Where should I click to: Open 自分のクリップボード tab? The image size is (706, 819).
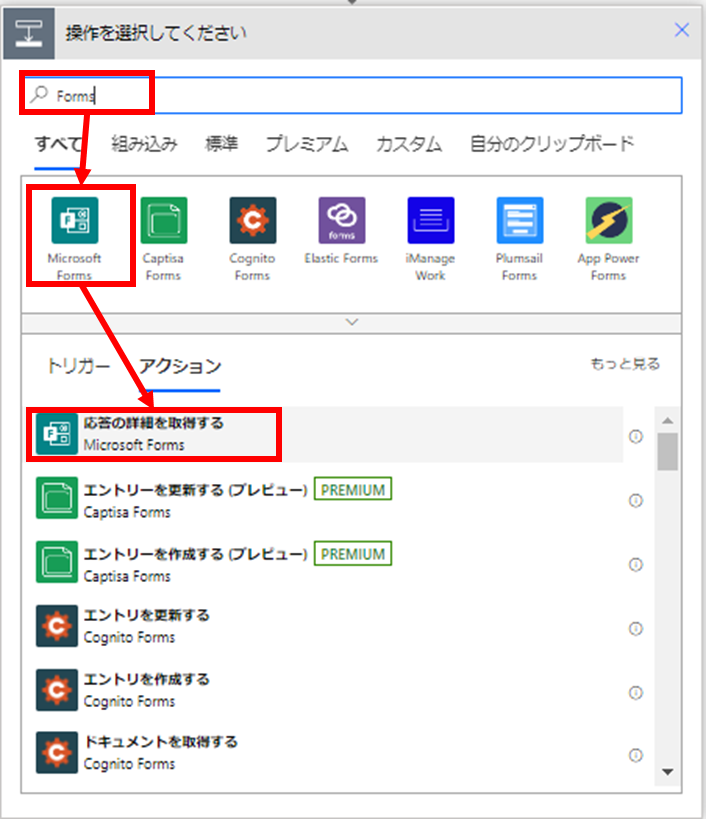pos(552,143)
